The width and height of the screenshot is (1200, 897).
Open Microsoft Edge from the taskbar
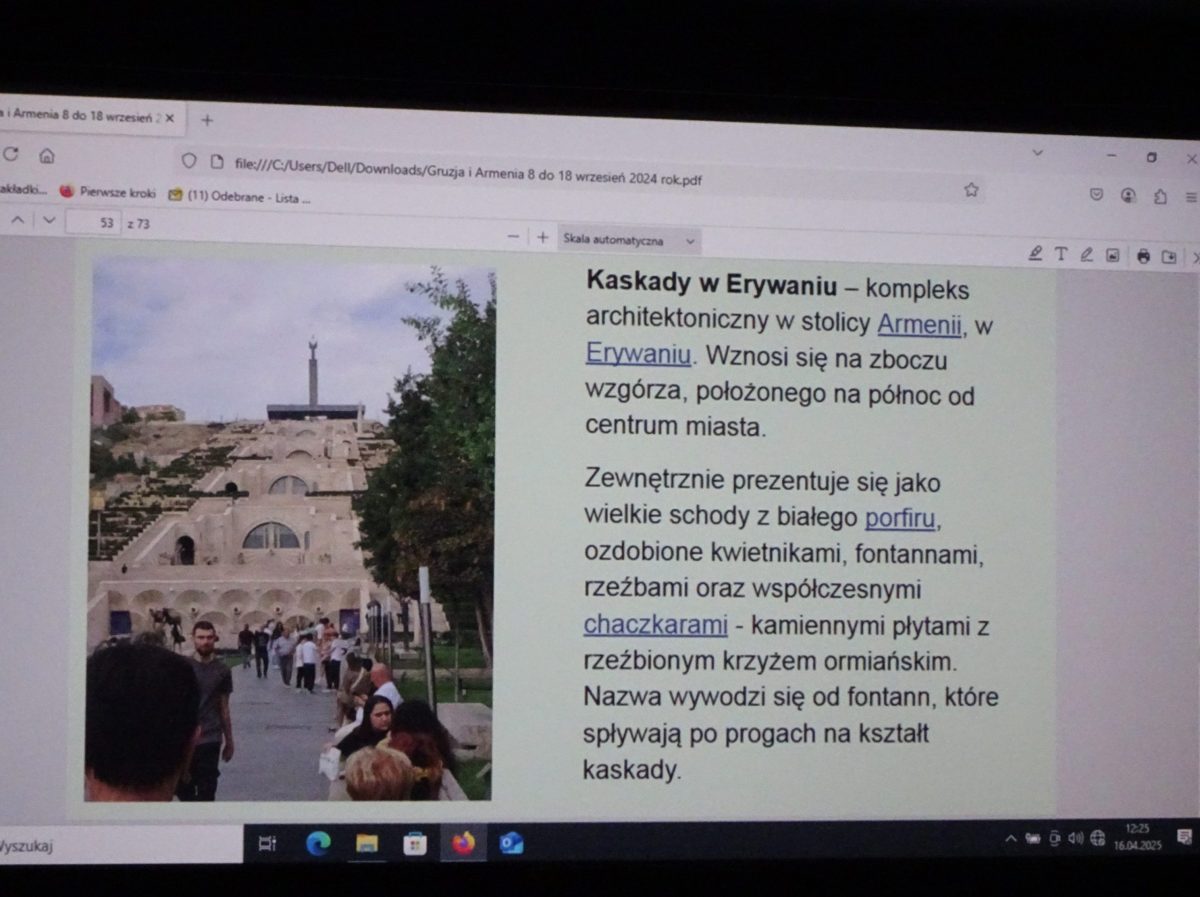tap(318, 843)
